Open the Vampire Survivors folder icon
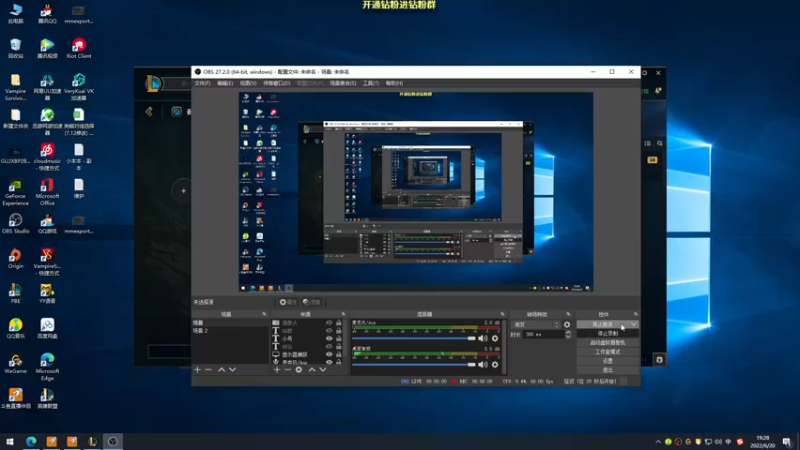The height and width of the screenshot is (450, 800). 15,87
